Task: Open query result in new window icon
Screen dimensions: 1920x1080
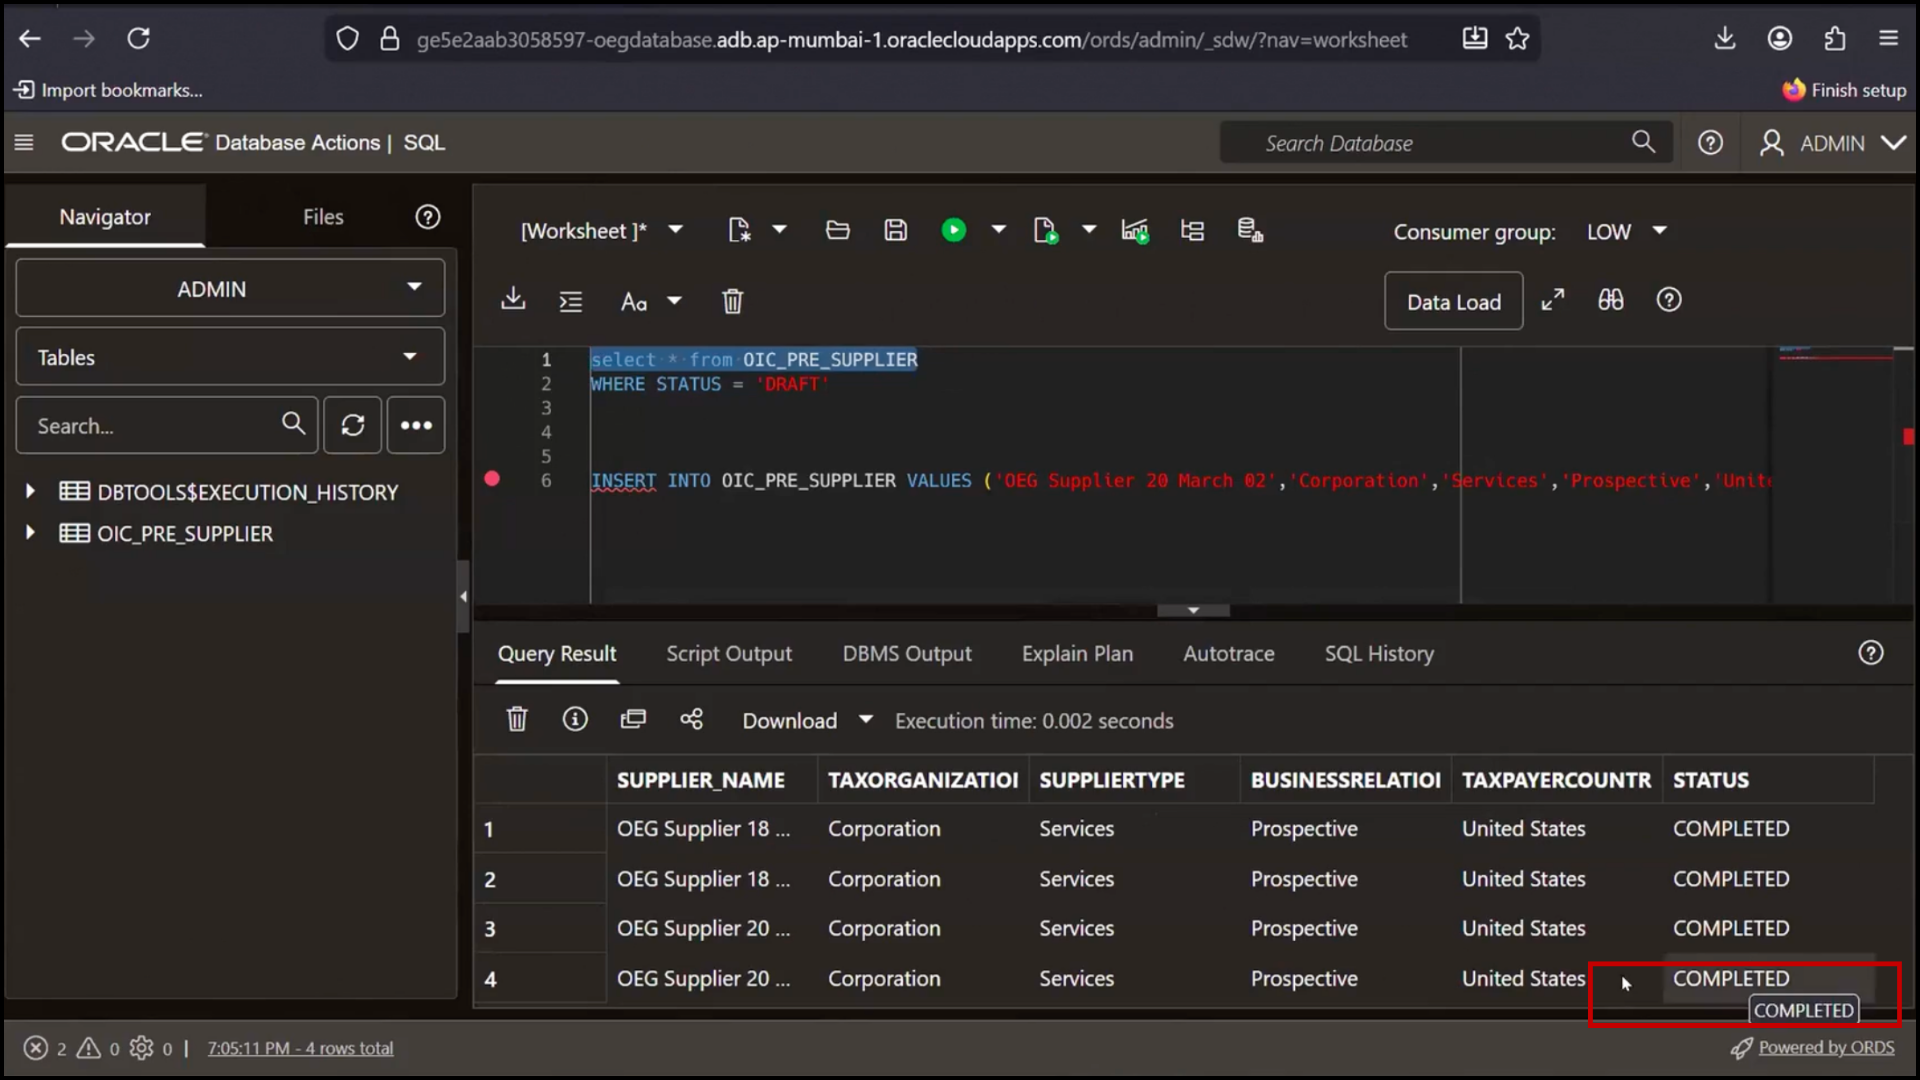Action: [633, 719]
